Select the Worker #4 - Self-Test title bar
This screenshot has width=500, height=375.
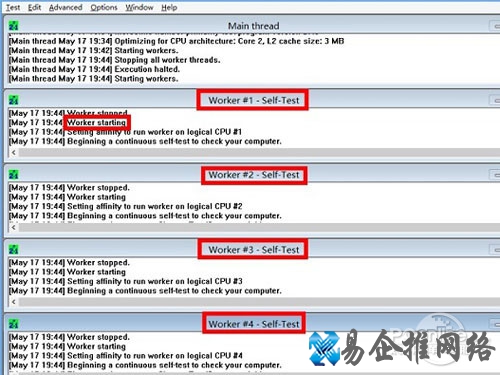tap(252, 324)
